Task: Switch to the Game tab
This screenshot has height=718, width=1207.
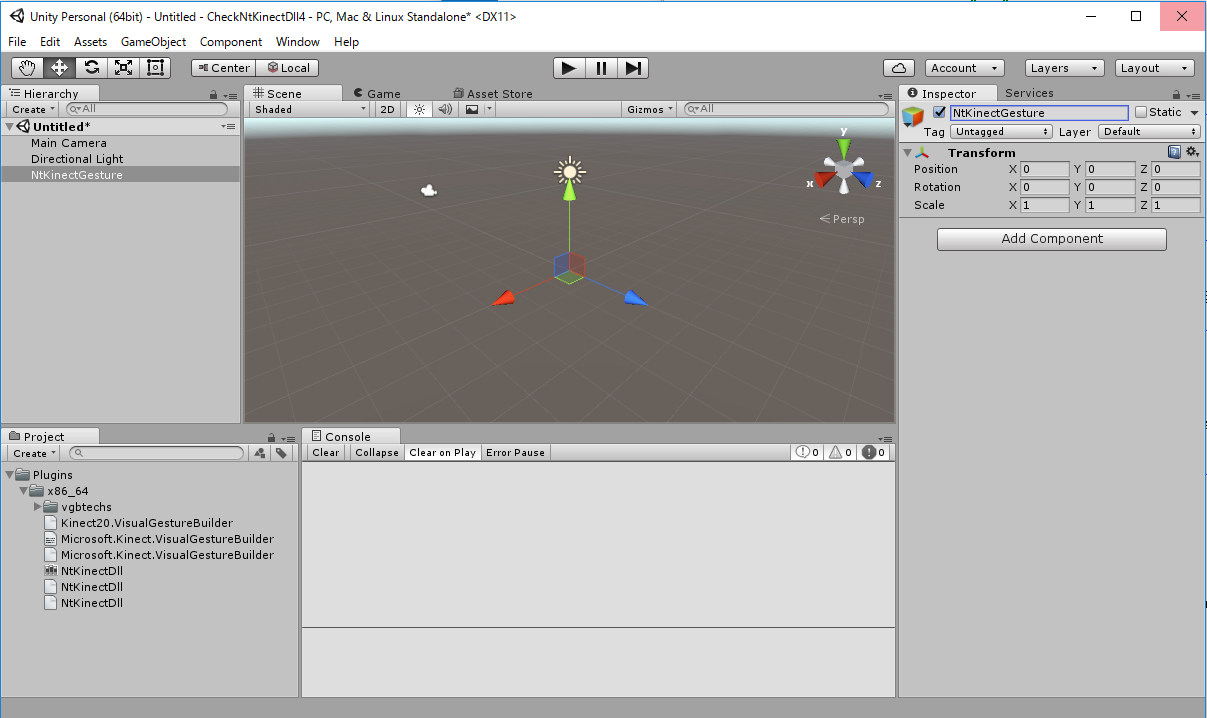Action: coord(378,94)
